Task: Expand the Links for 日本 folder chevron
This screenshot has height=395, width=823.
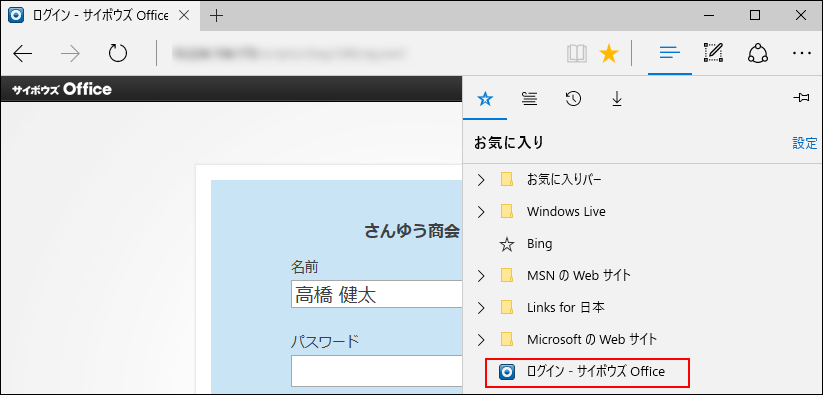Action: [x=481, y=307]
